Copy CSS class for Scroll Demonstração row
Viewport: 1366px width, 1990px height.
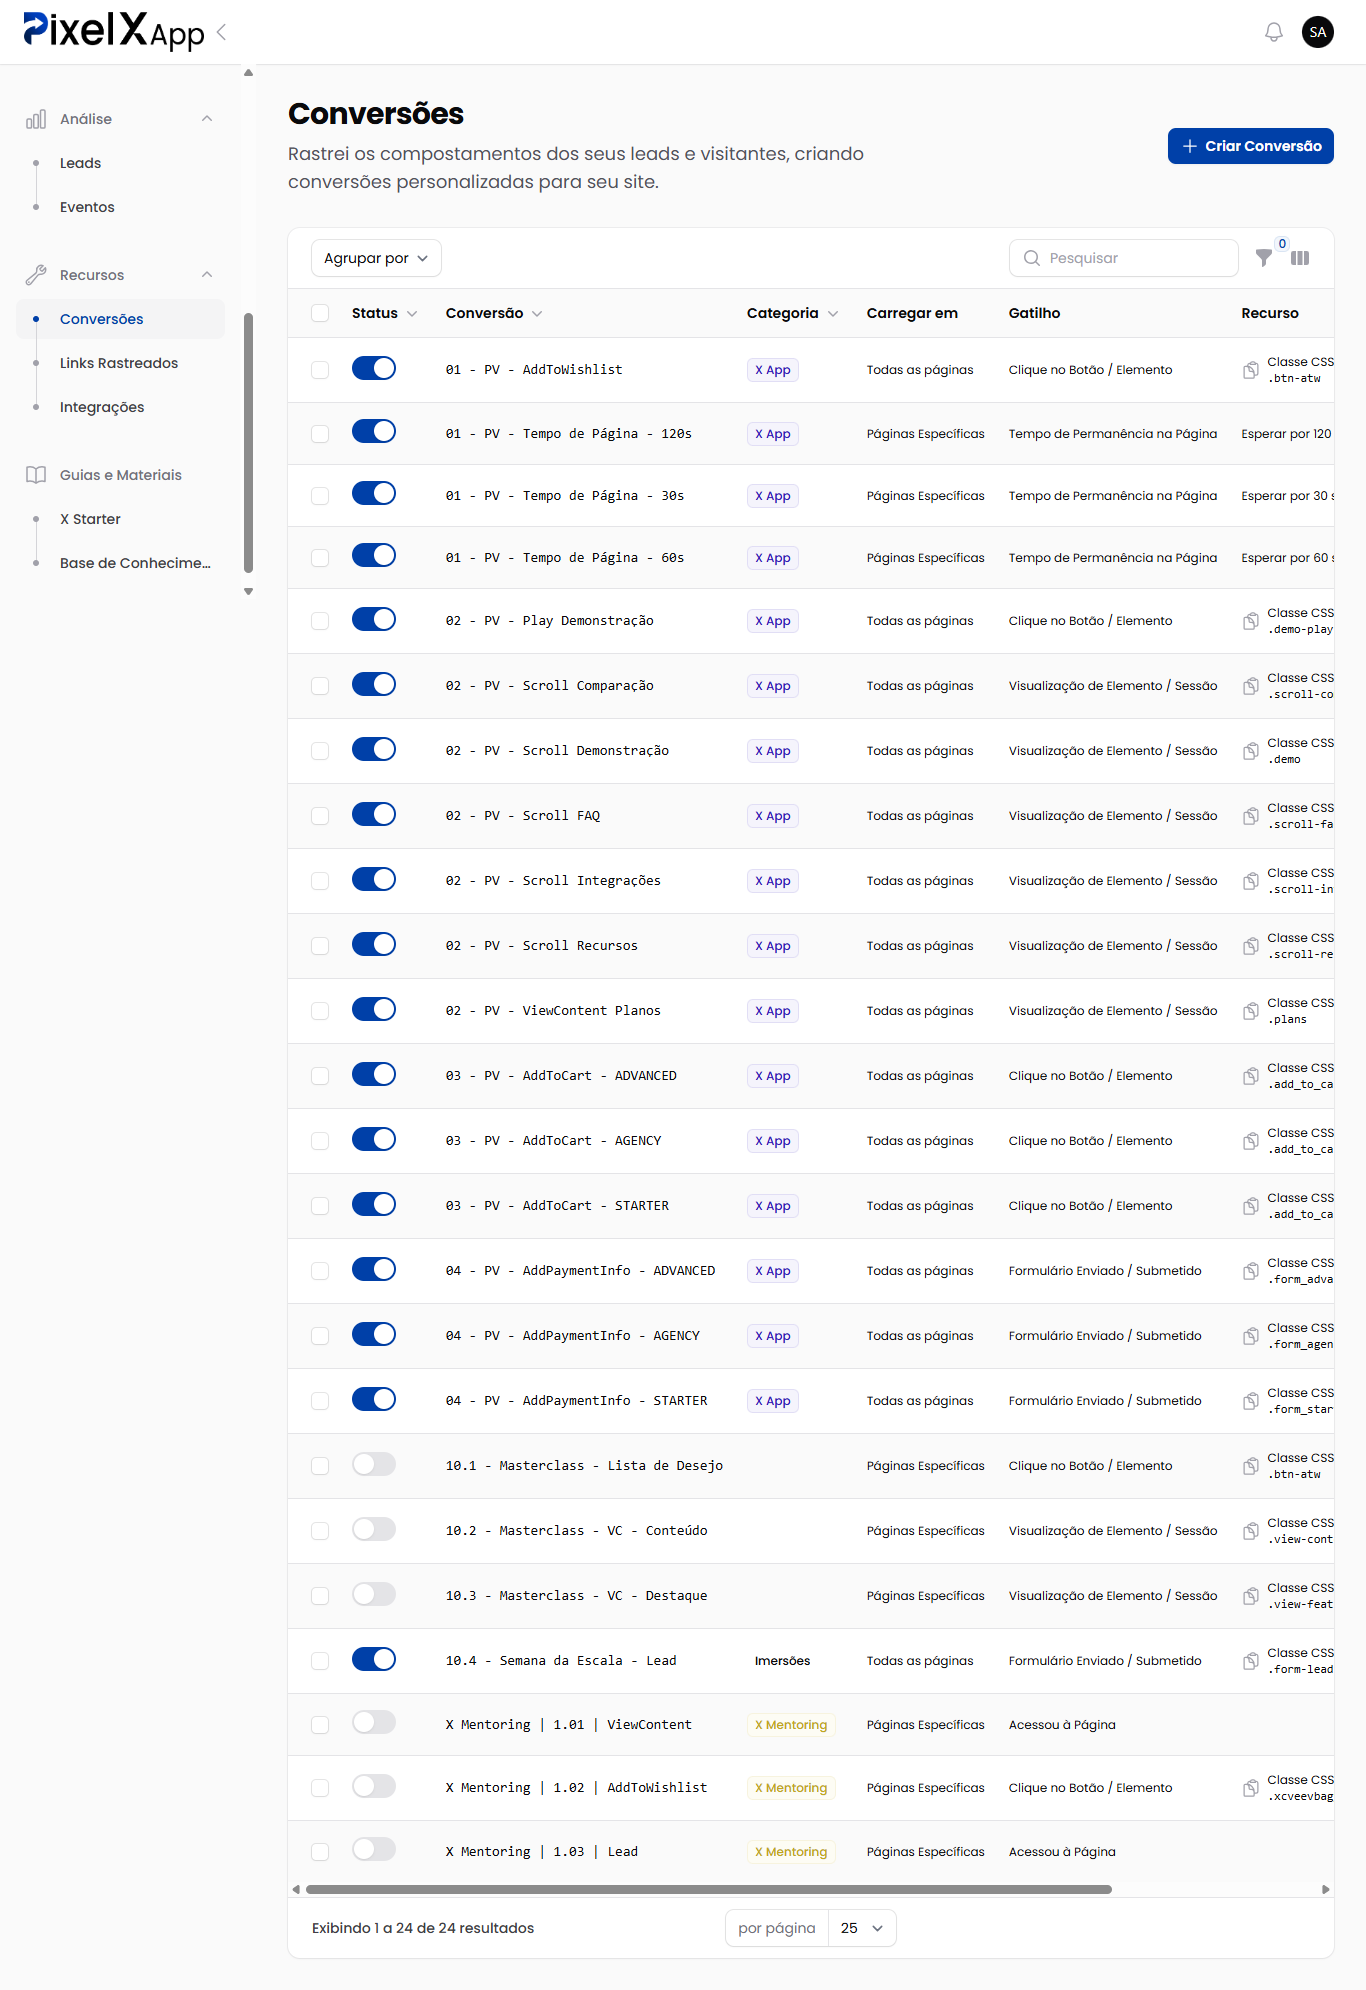[1251, 751]
